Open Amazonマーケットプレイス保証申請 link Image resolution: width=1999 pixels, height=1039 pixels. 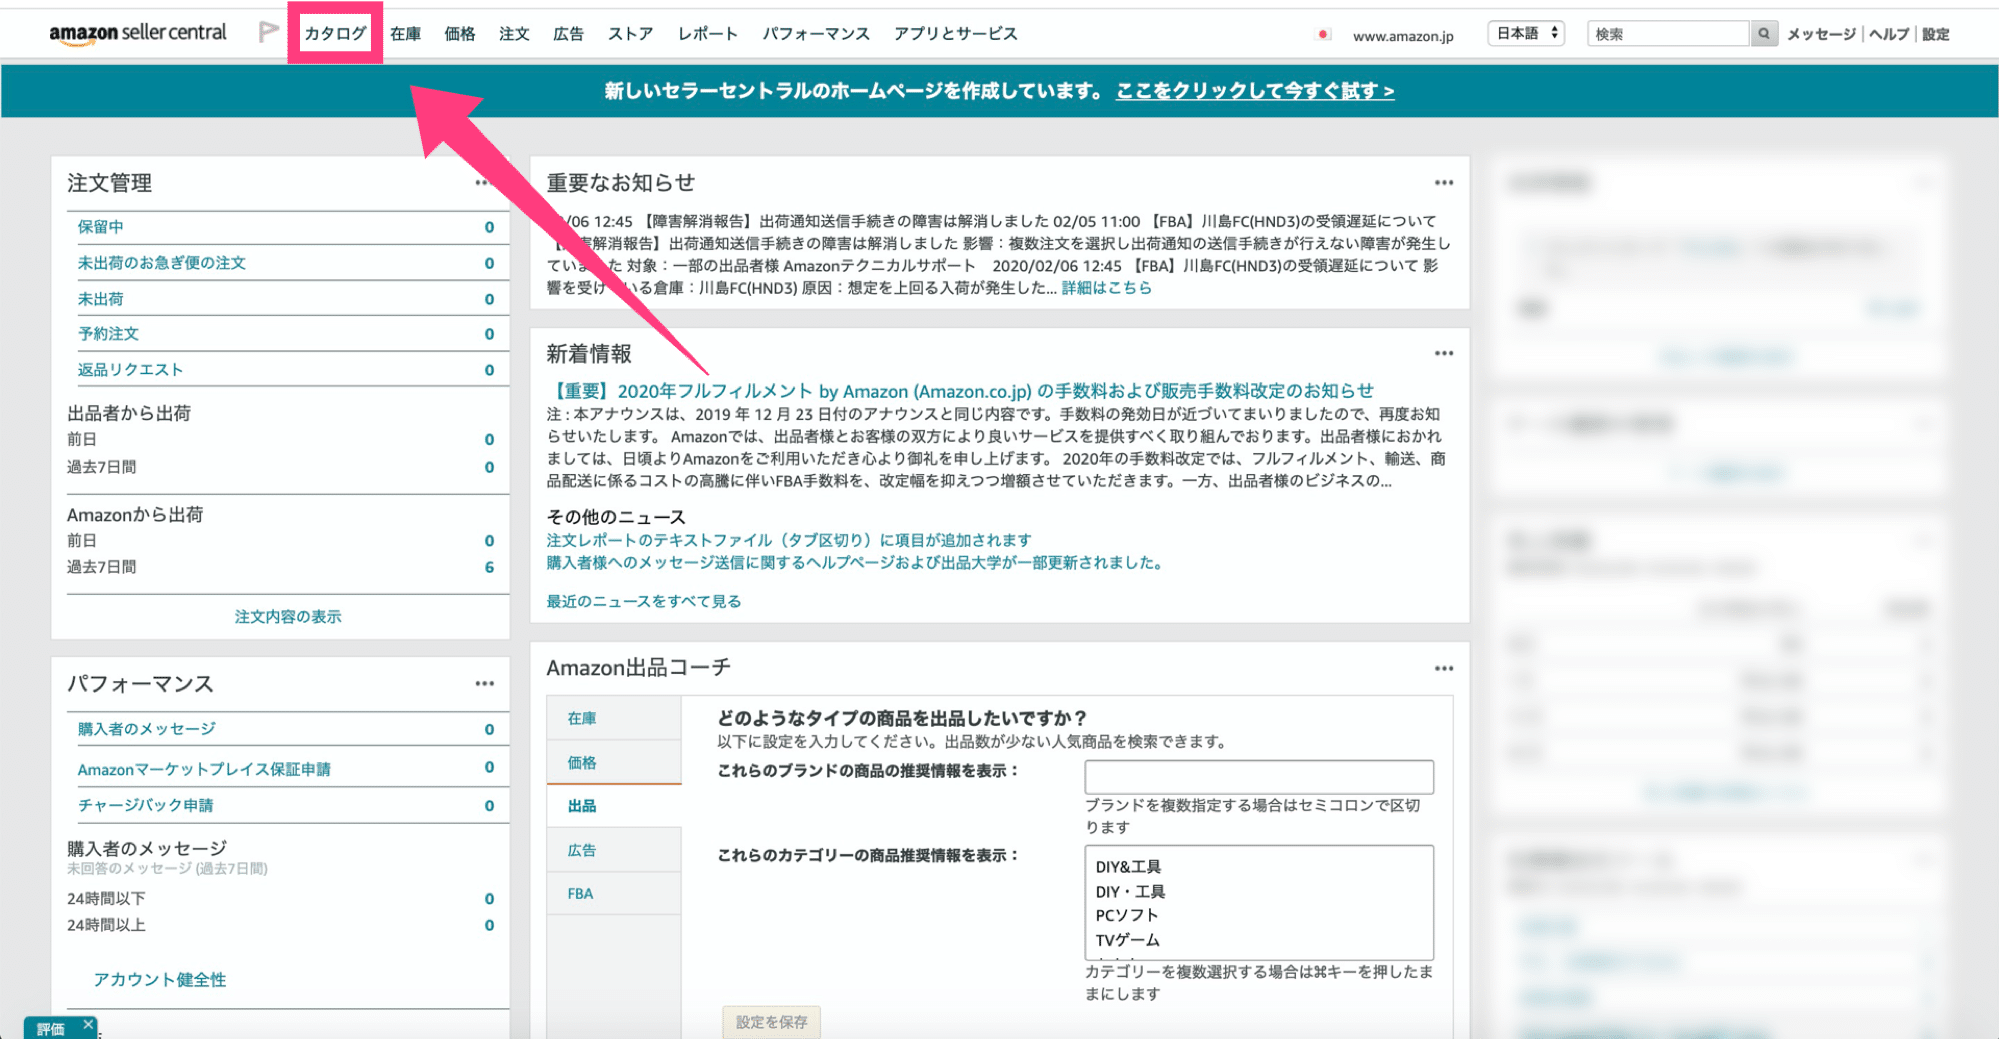(204, 769)
